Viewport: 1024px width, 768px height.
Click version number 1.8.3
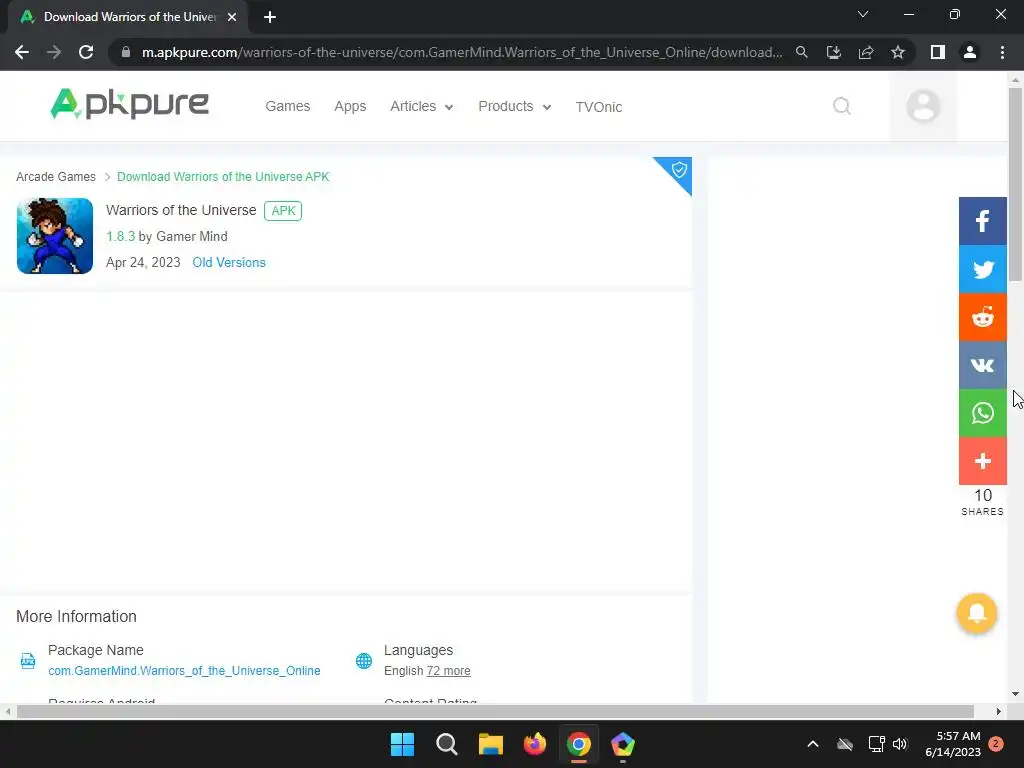120,236
